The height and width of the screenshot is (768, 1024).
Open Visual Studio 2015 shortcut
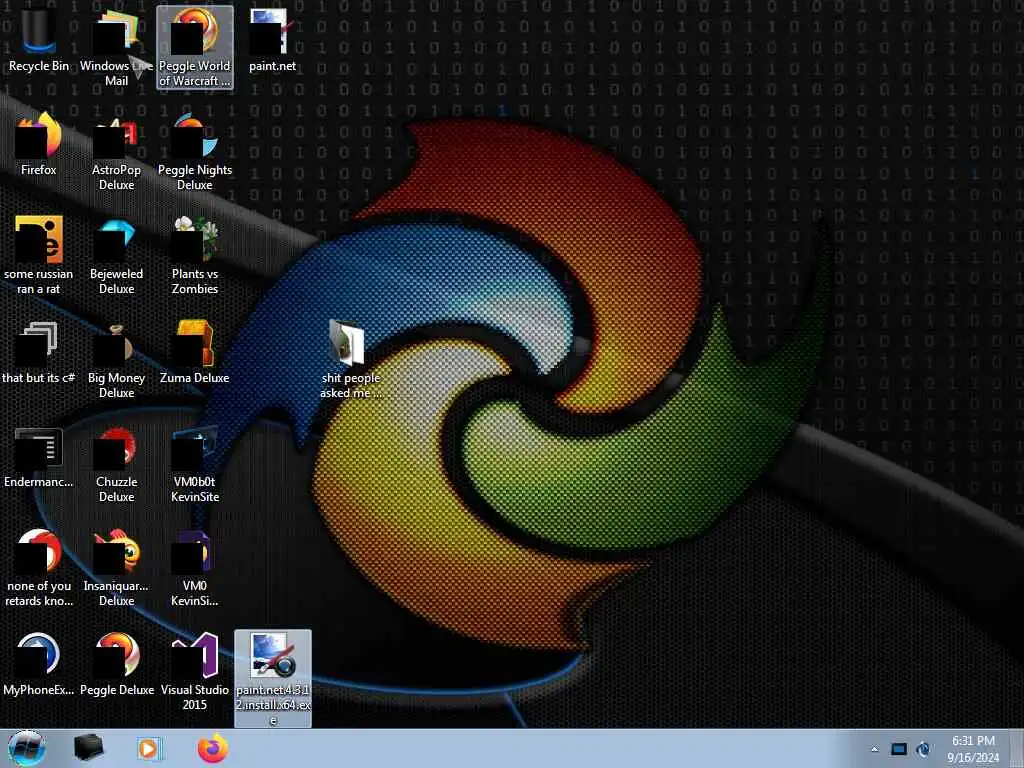[195, 671]
